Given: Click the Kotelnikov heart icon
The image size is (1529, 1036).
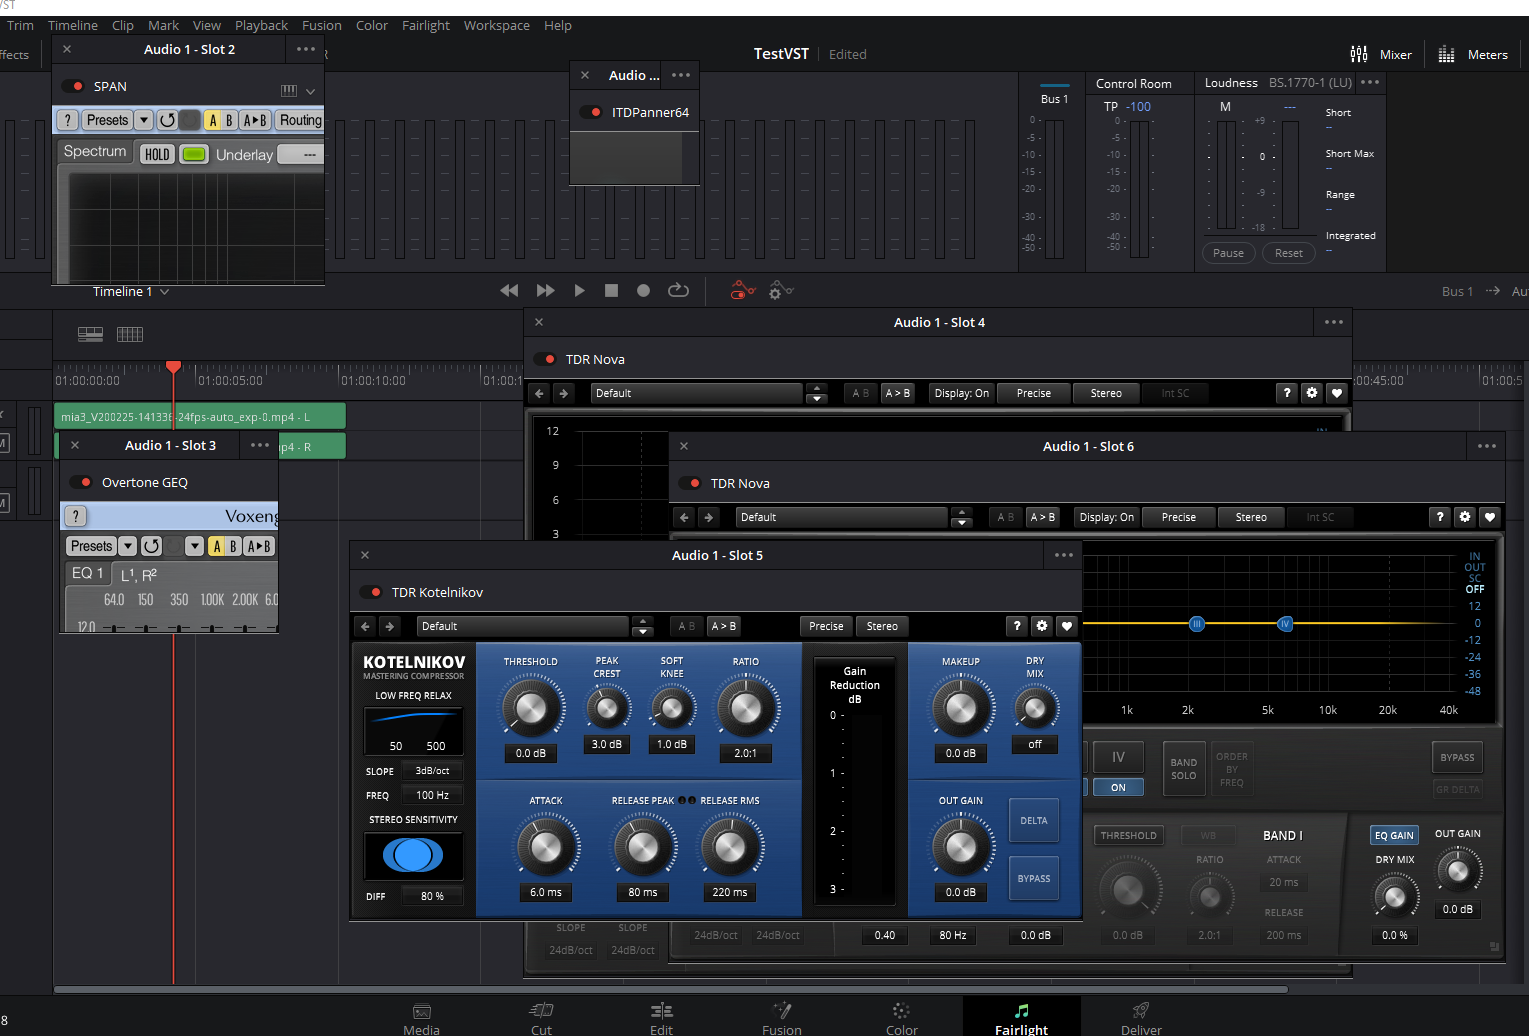Looking at the screenshot, I should pos(1067,626).
